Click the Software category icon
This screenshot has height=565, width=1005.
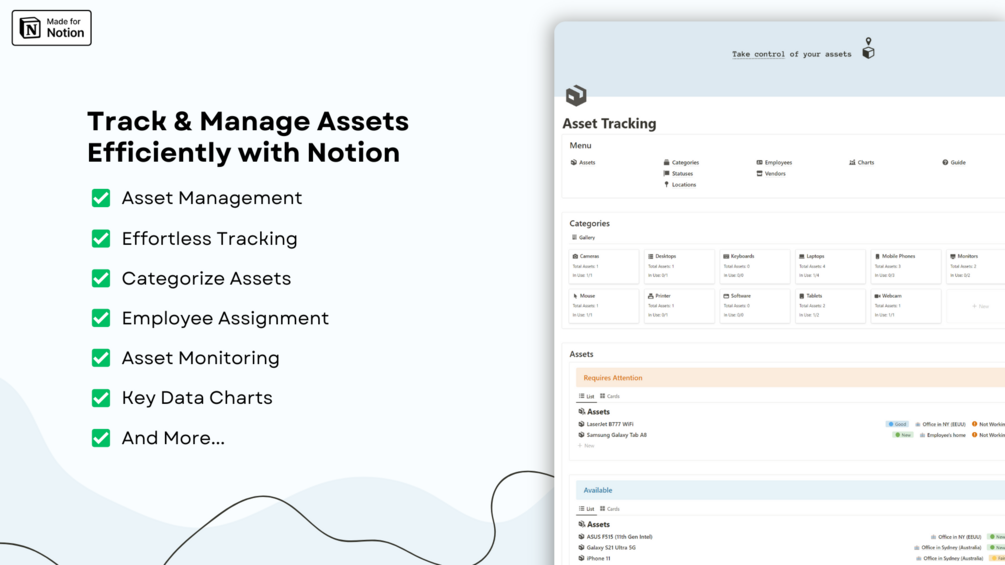click(726, 296)
